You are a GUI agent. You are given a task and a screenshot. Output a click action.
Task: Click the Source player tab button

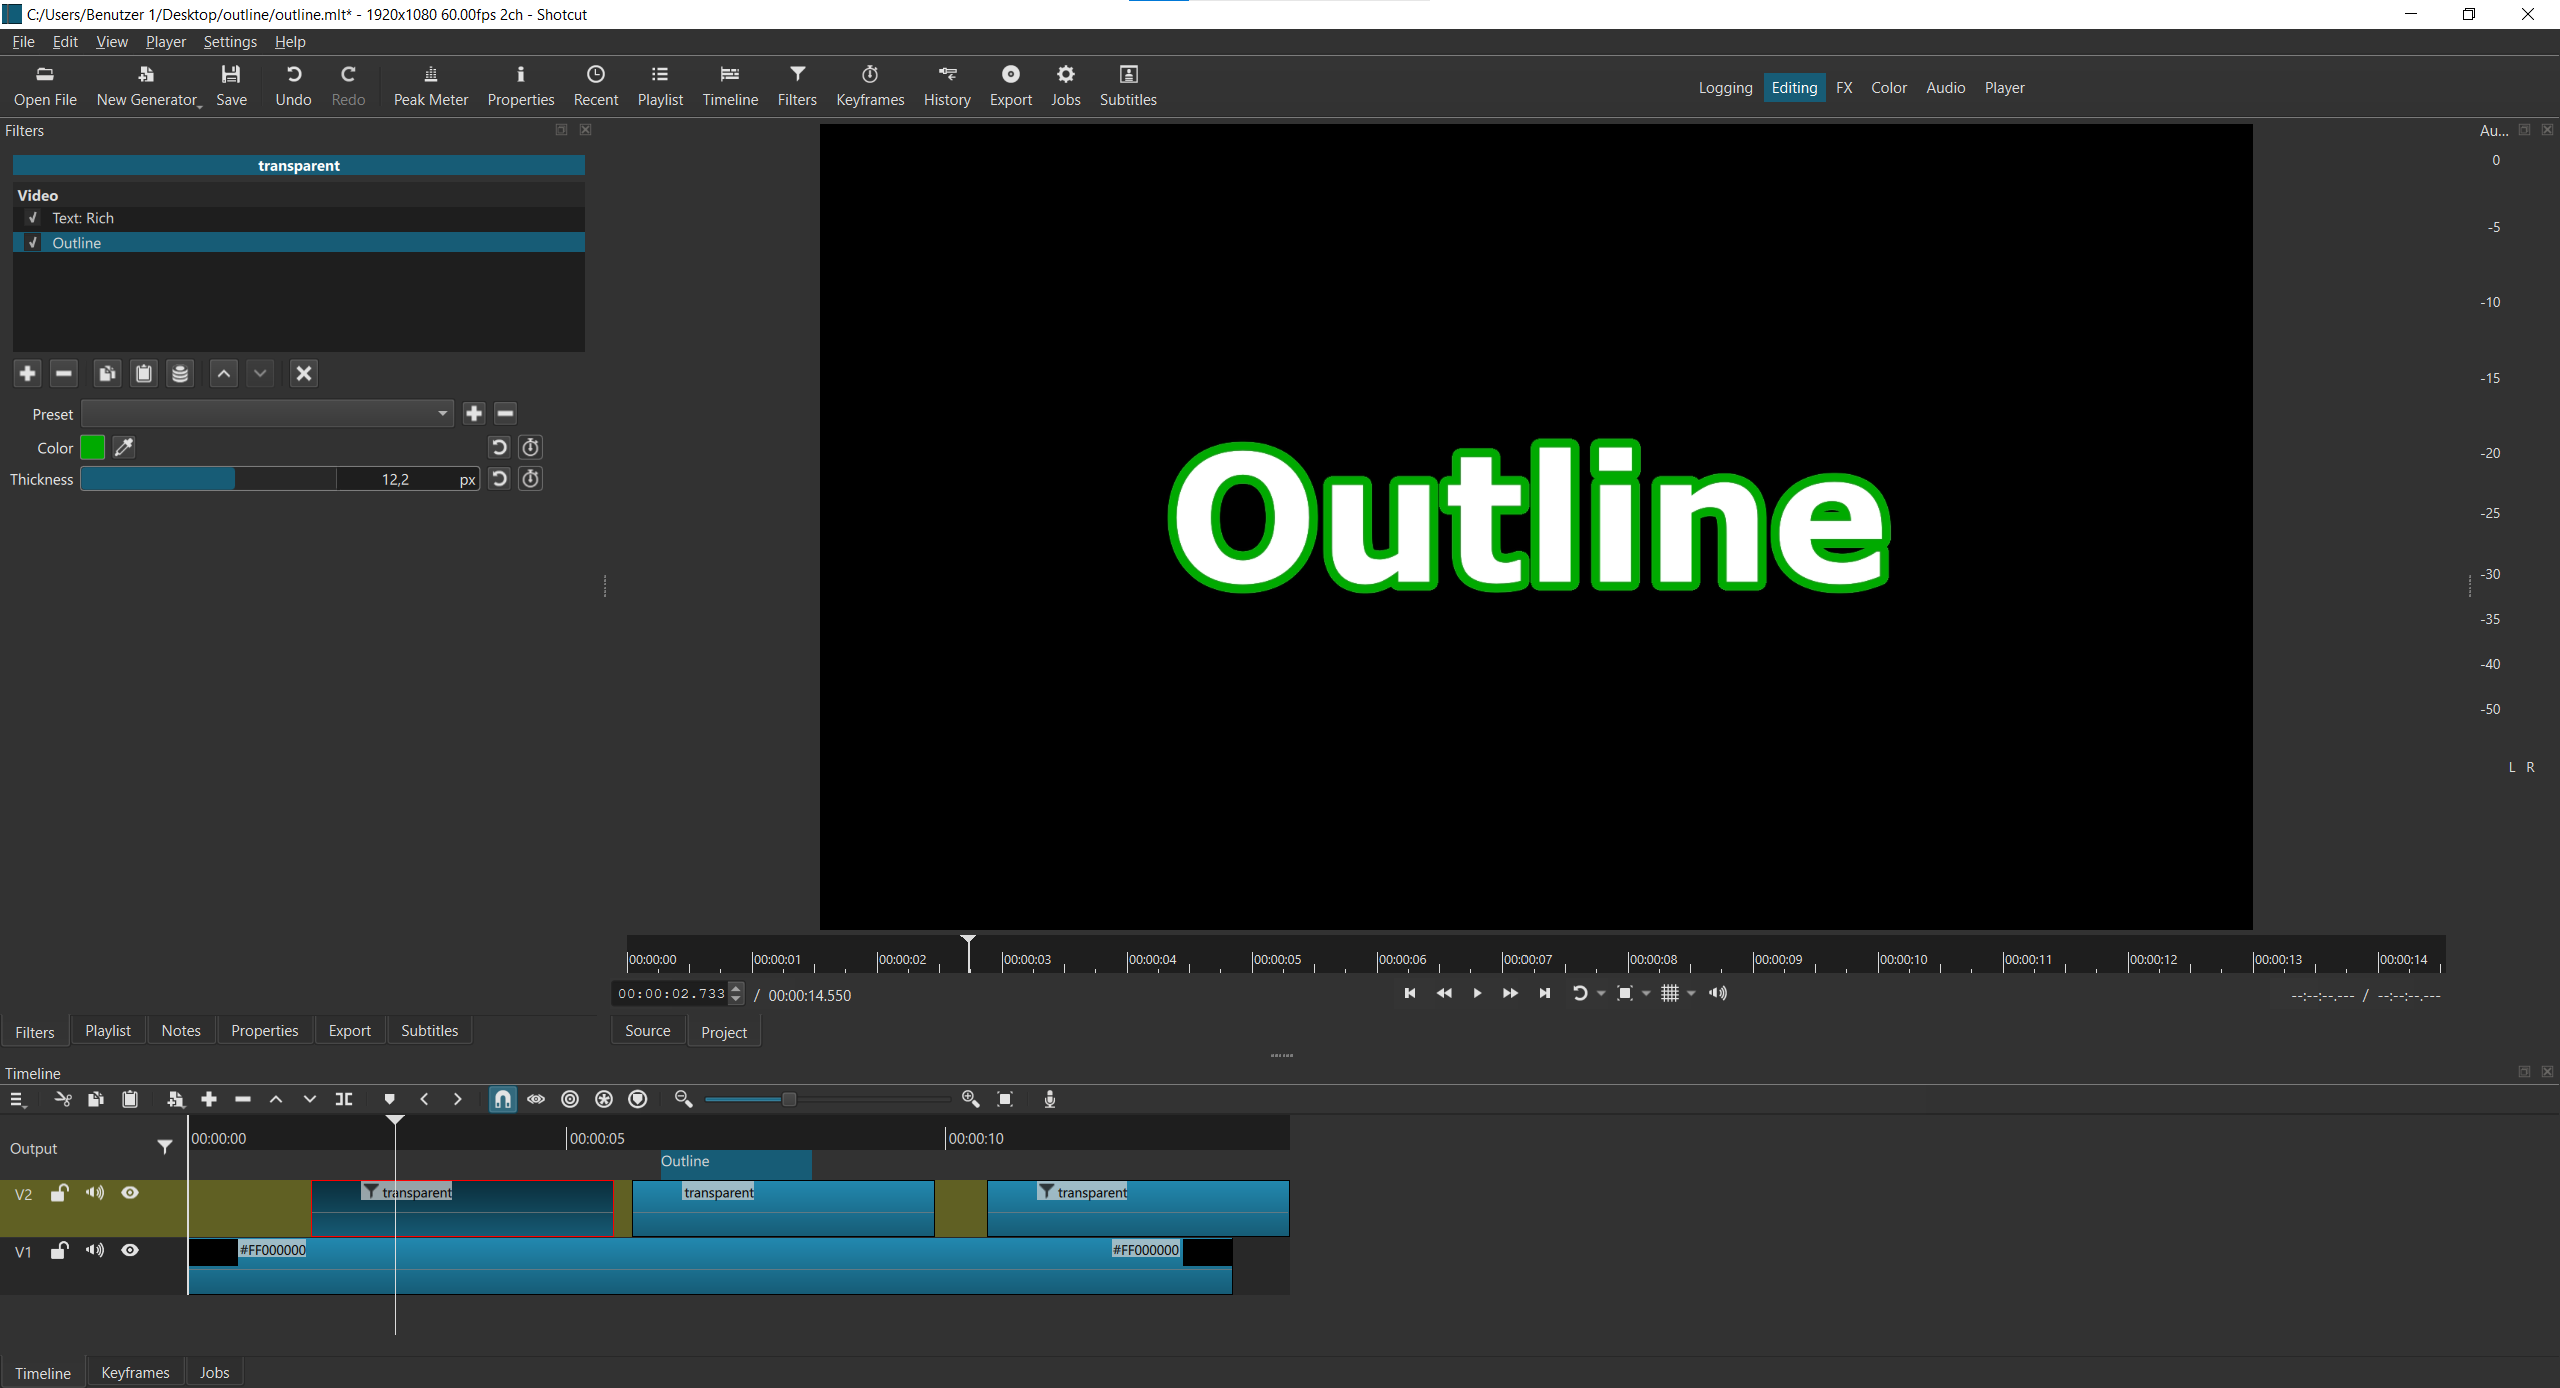(x=647, y=1030)
